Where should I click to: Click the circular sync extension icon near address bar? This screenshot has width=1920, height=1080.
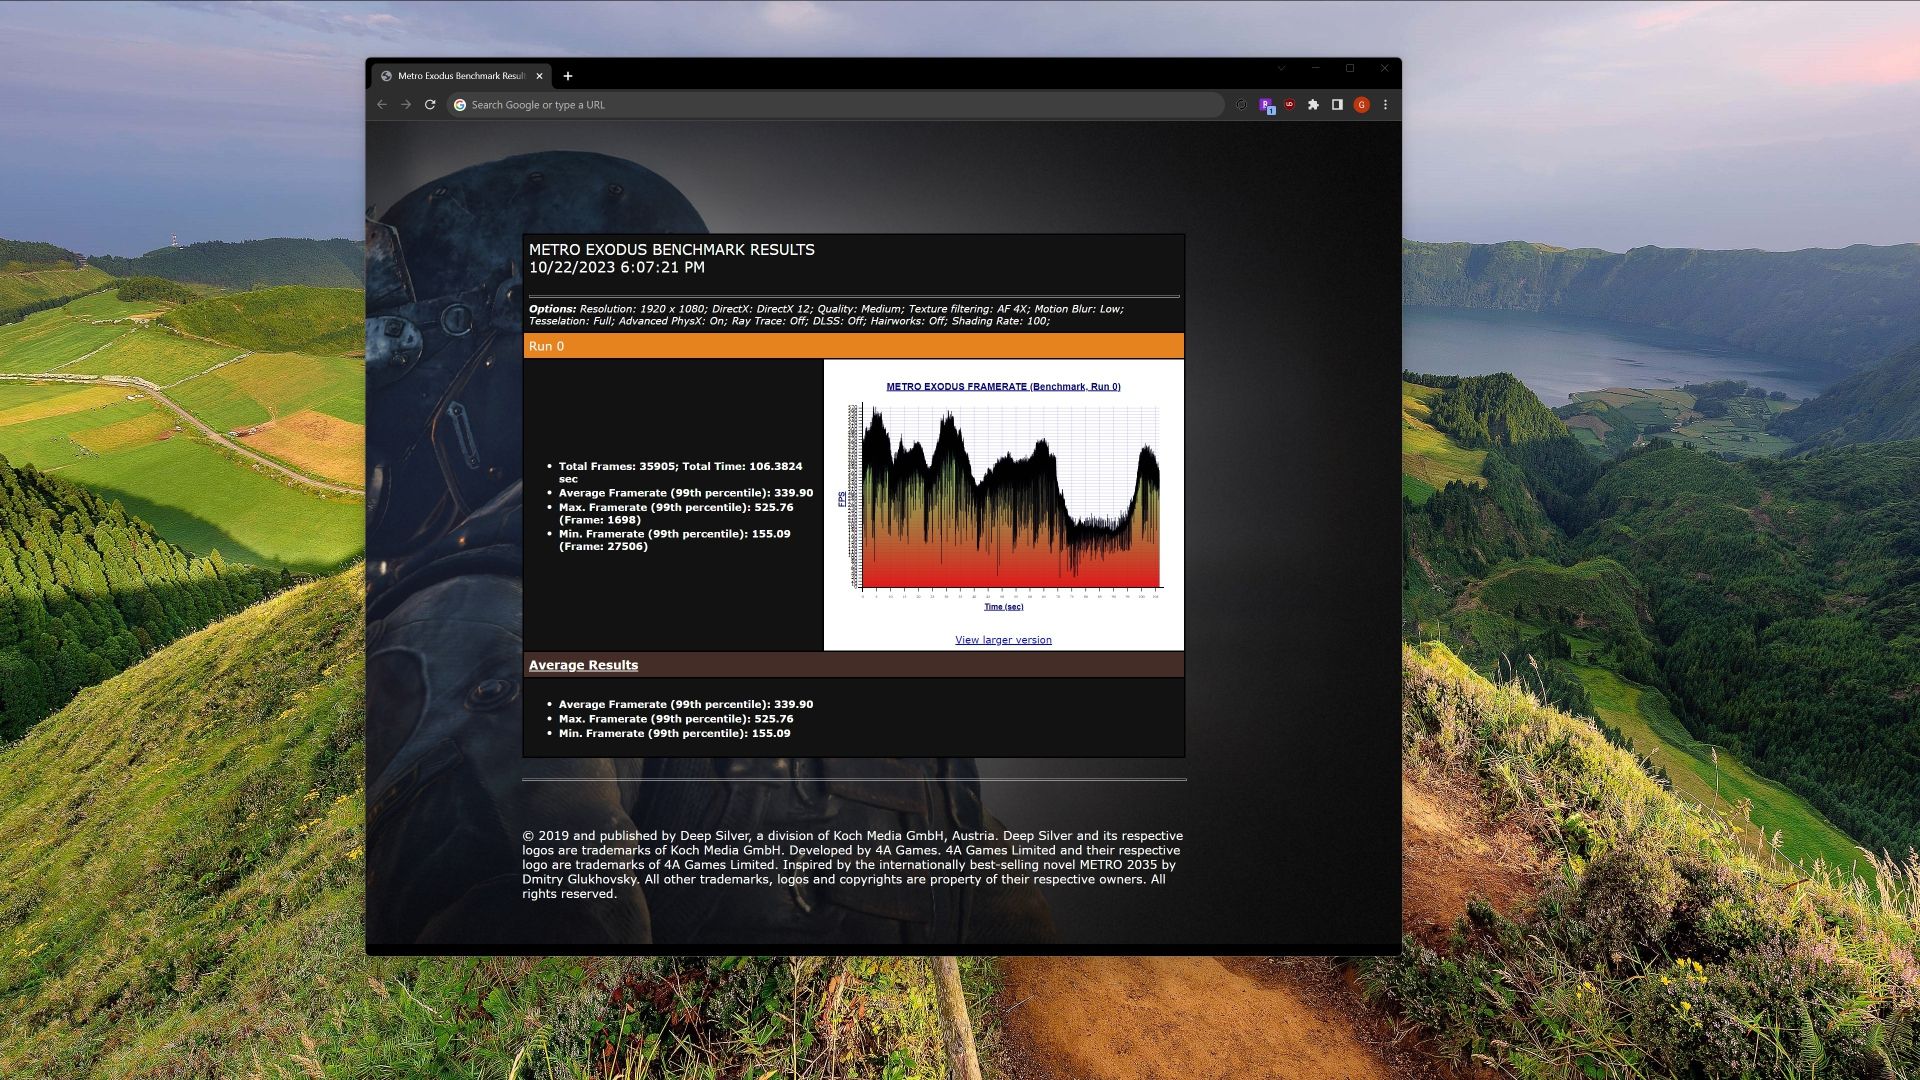tap(1241, 104)
